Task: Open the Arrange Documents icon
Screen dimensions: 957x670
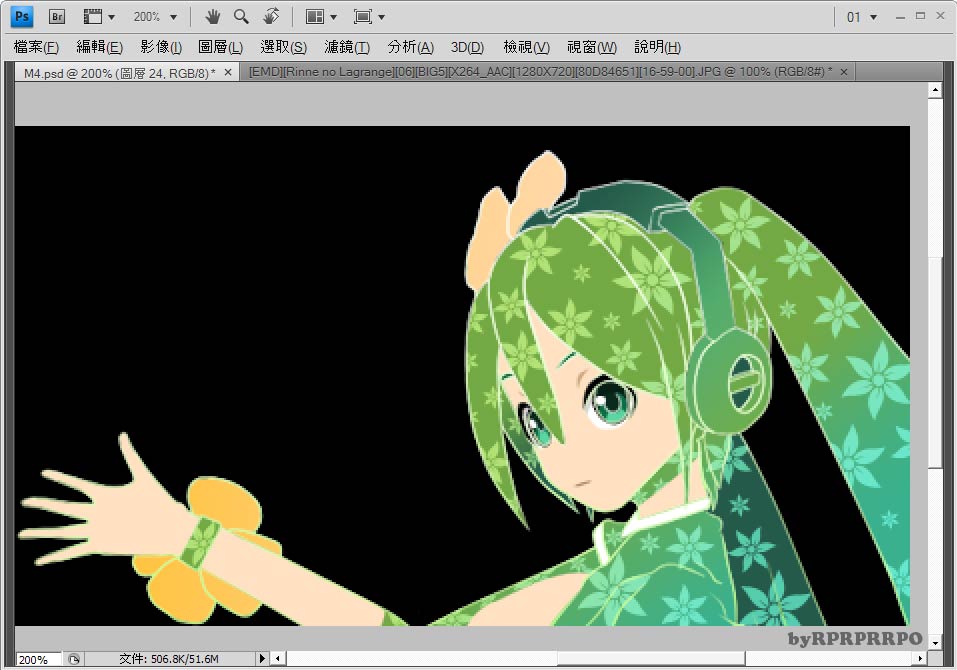Action: tap(315, 16)
